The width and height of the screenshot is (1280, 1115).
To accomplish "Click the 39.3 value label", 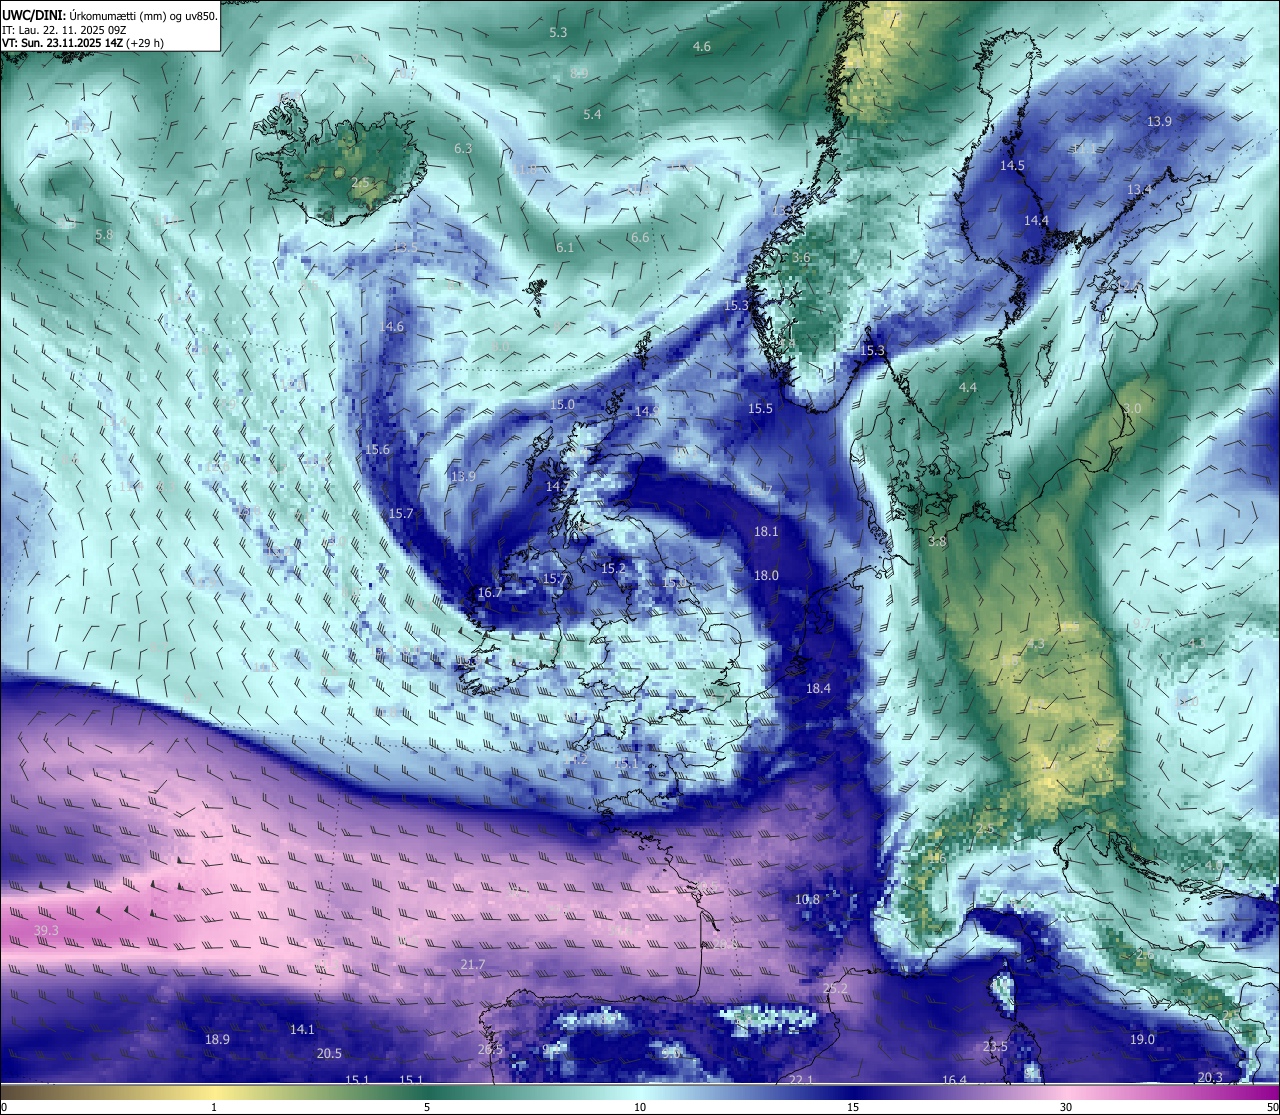I will pyautogui.click(x=46, y=930).
